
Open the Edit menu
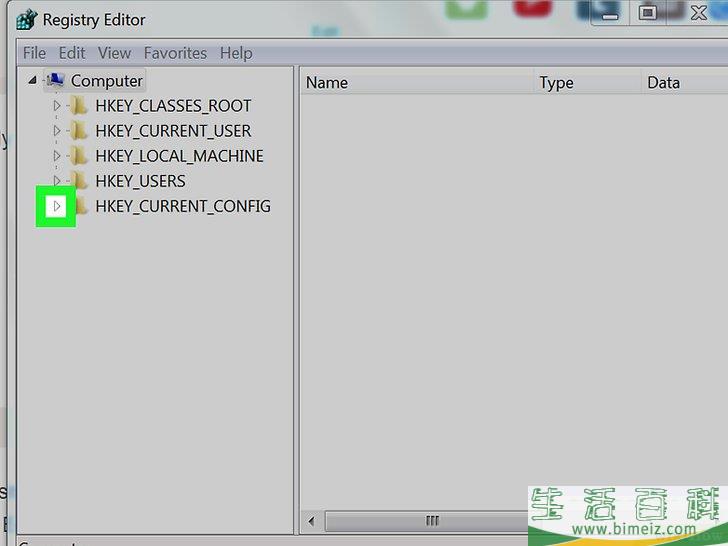(72, 53)
